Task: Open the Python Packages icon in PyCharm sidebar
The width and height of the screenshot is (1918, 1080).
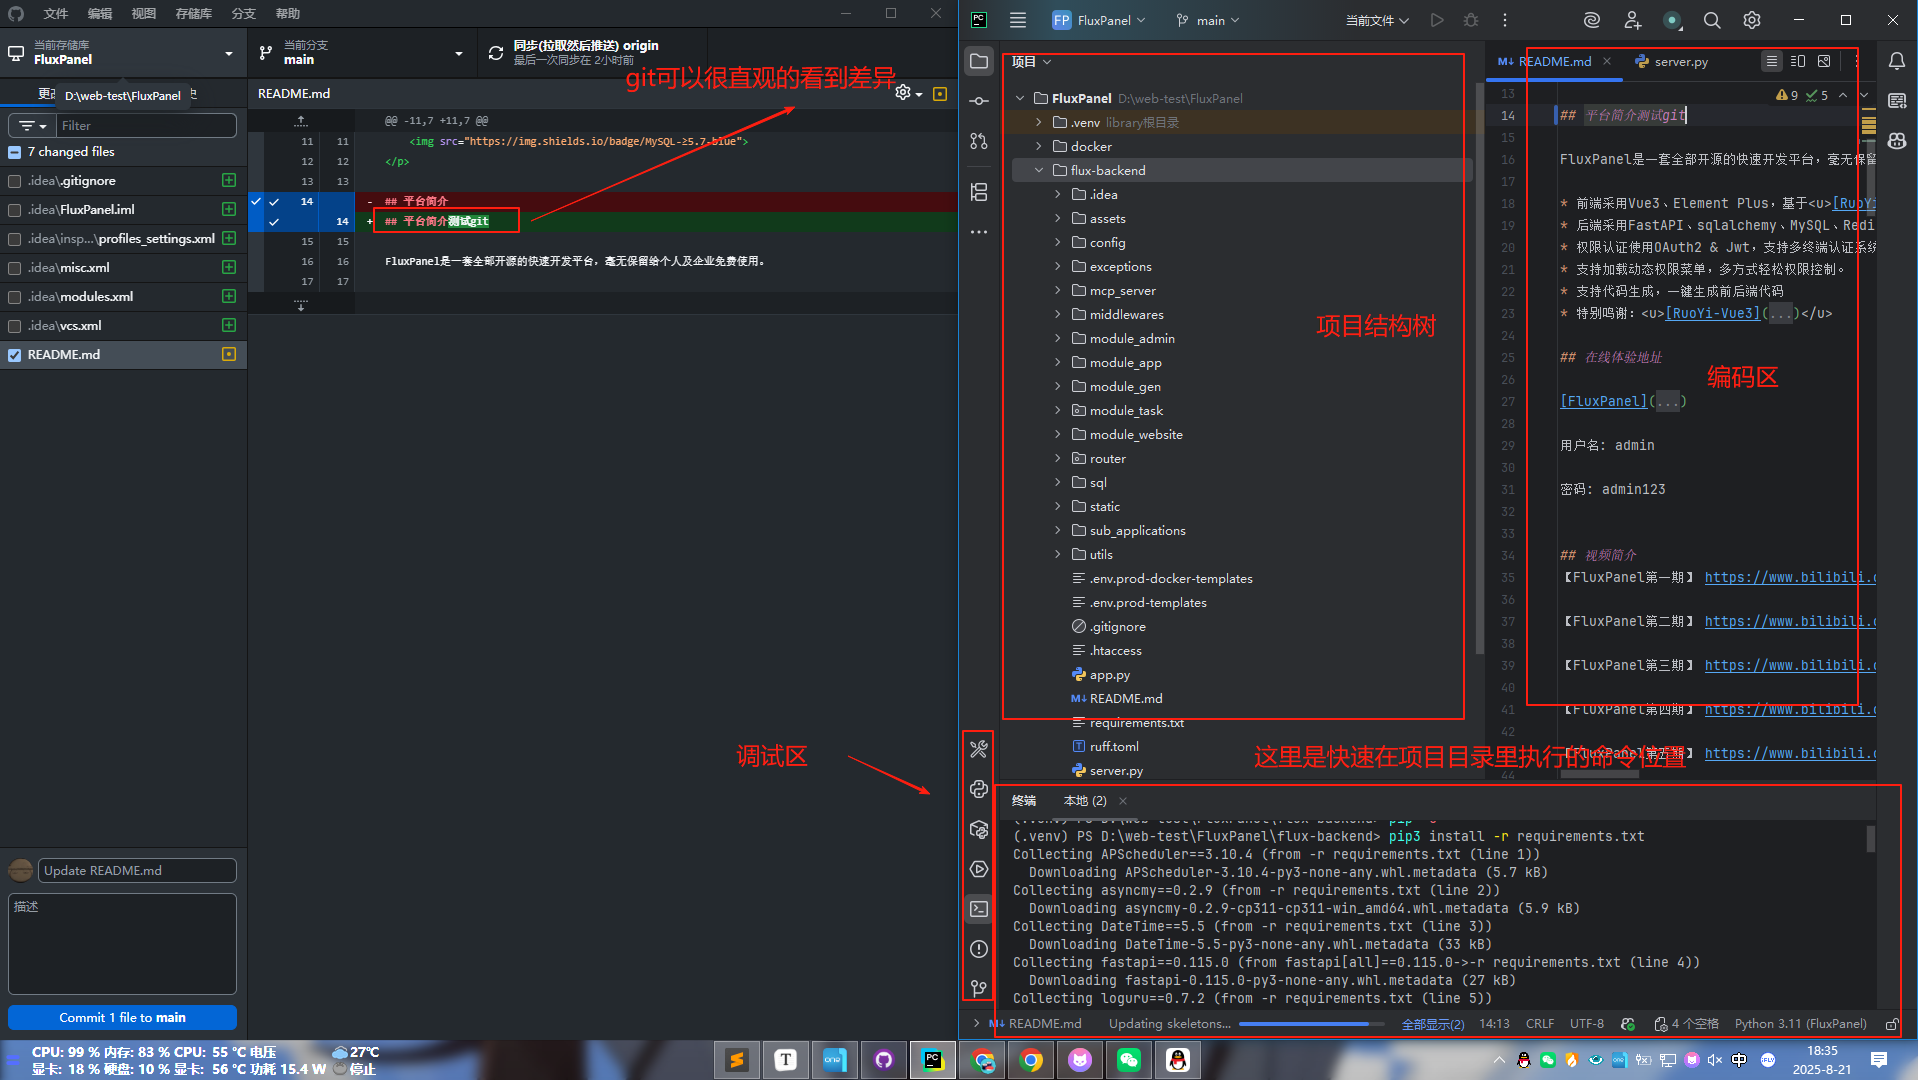Action: coord(979,829)
